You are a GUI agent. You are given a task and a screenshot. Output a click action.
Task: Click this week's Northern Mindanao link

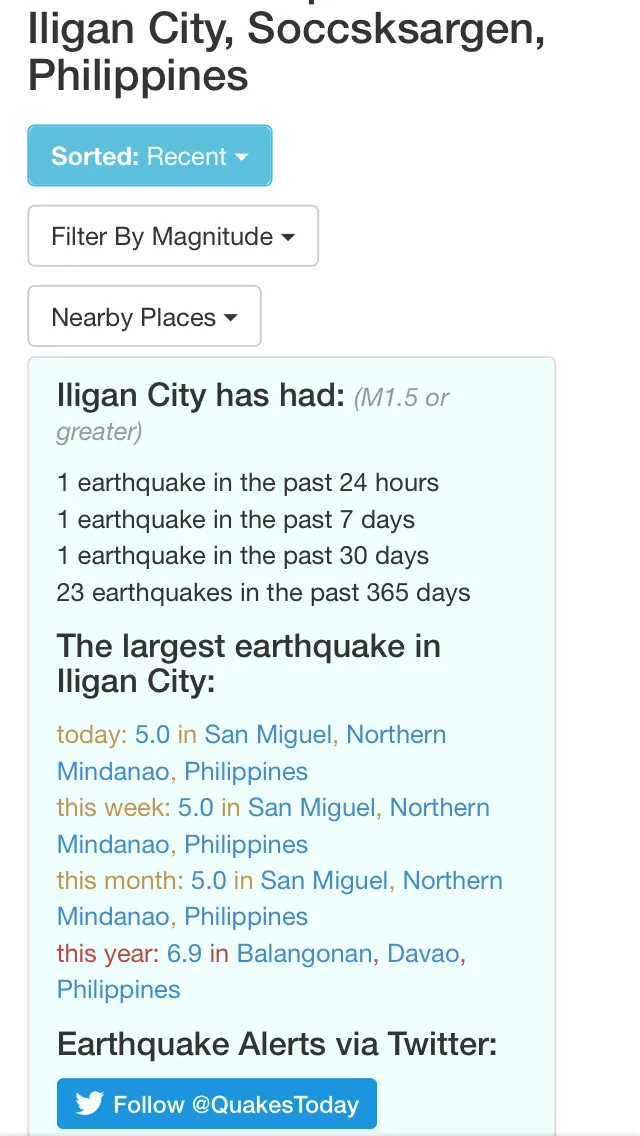[273, 826]
